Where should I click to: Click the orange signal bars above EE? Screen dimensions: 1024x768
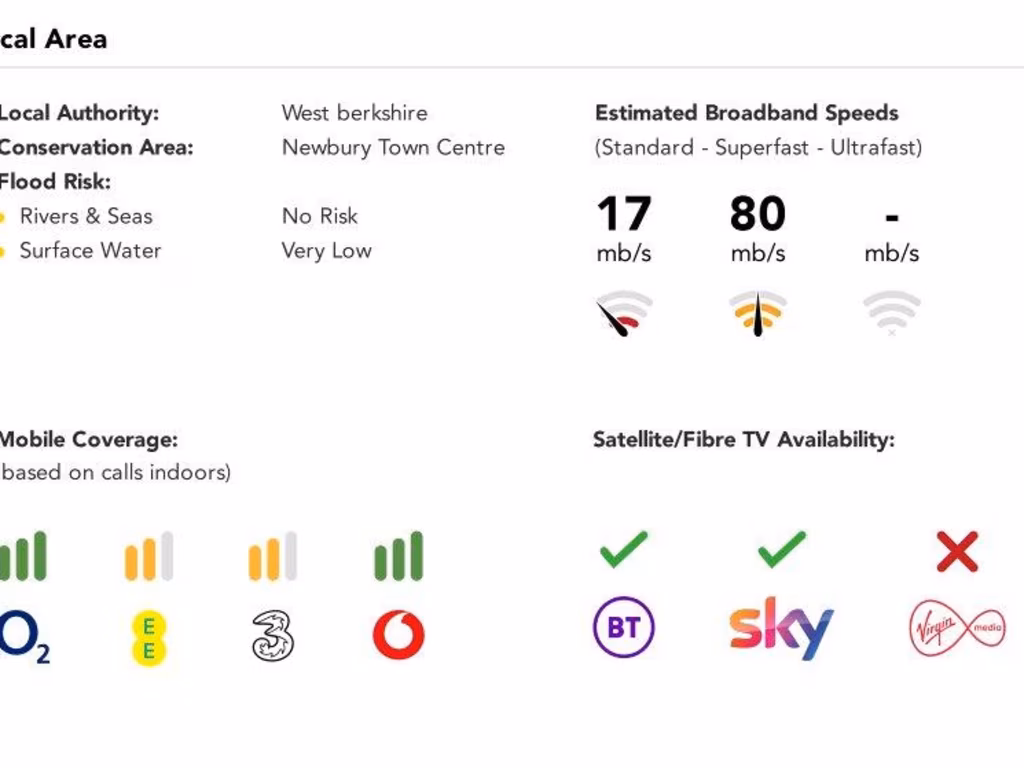[x=149, y=557]
